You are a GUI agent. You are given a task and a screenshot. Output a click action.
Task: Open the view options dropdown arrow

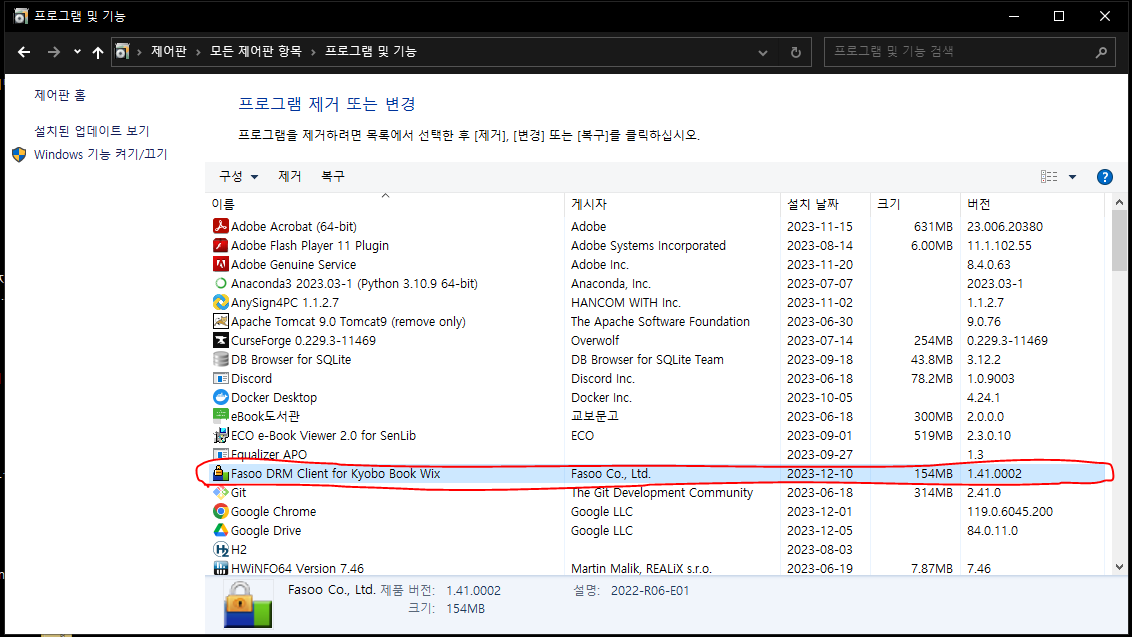(1073, 177)
